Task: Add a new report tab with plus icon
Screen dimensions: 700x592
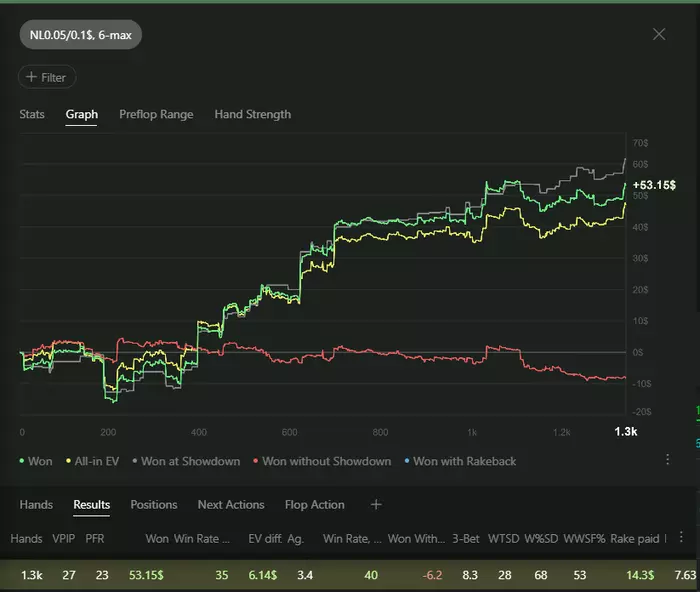Action: [376, 505]
